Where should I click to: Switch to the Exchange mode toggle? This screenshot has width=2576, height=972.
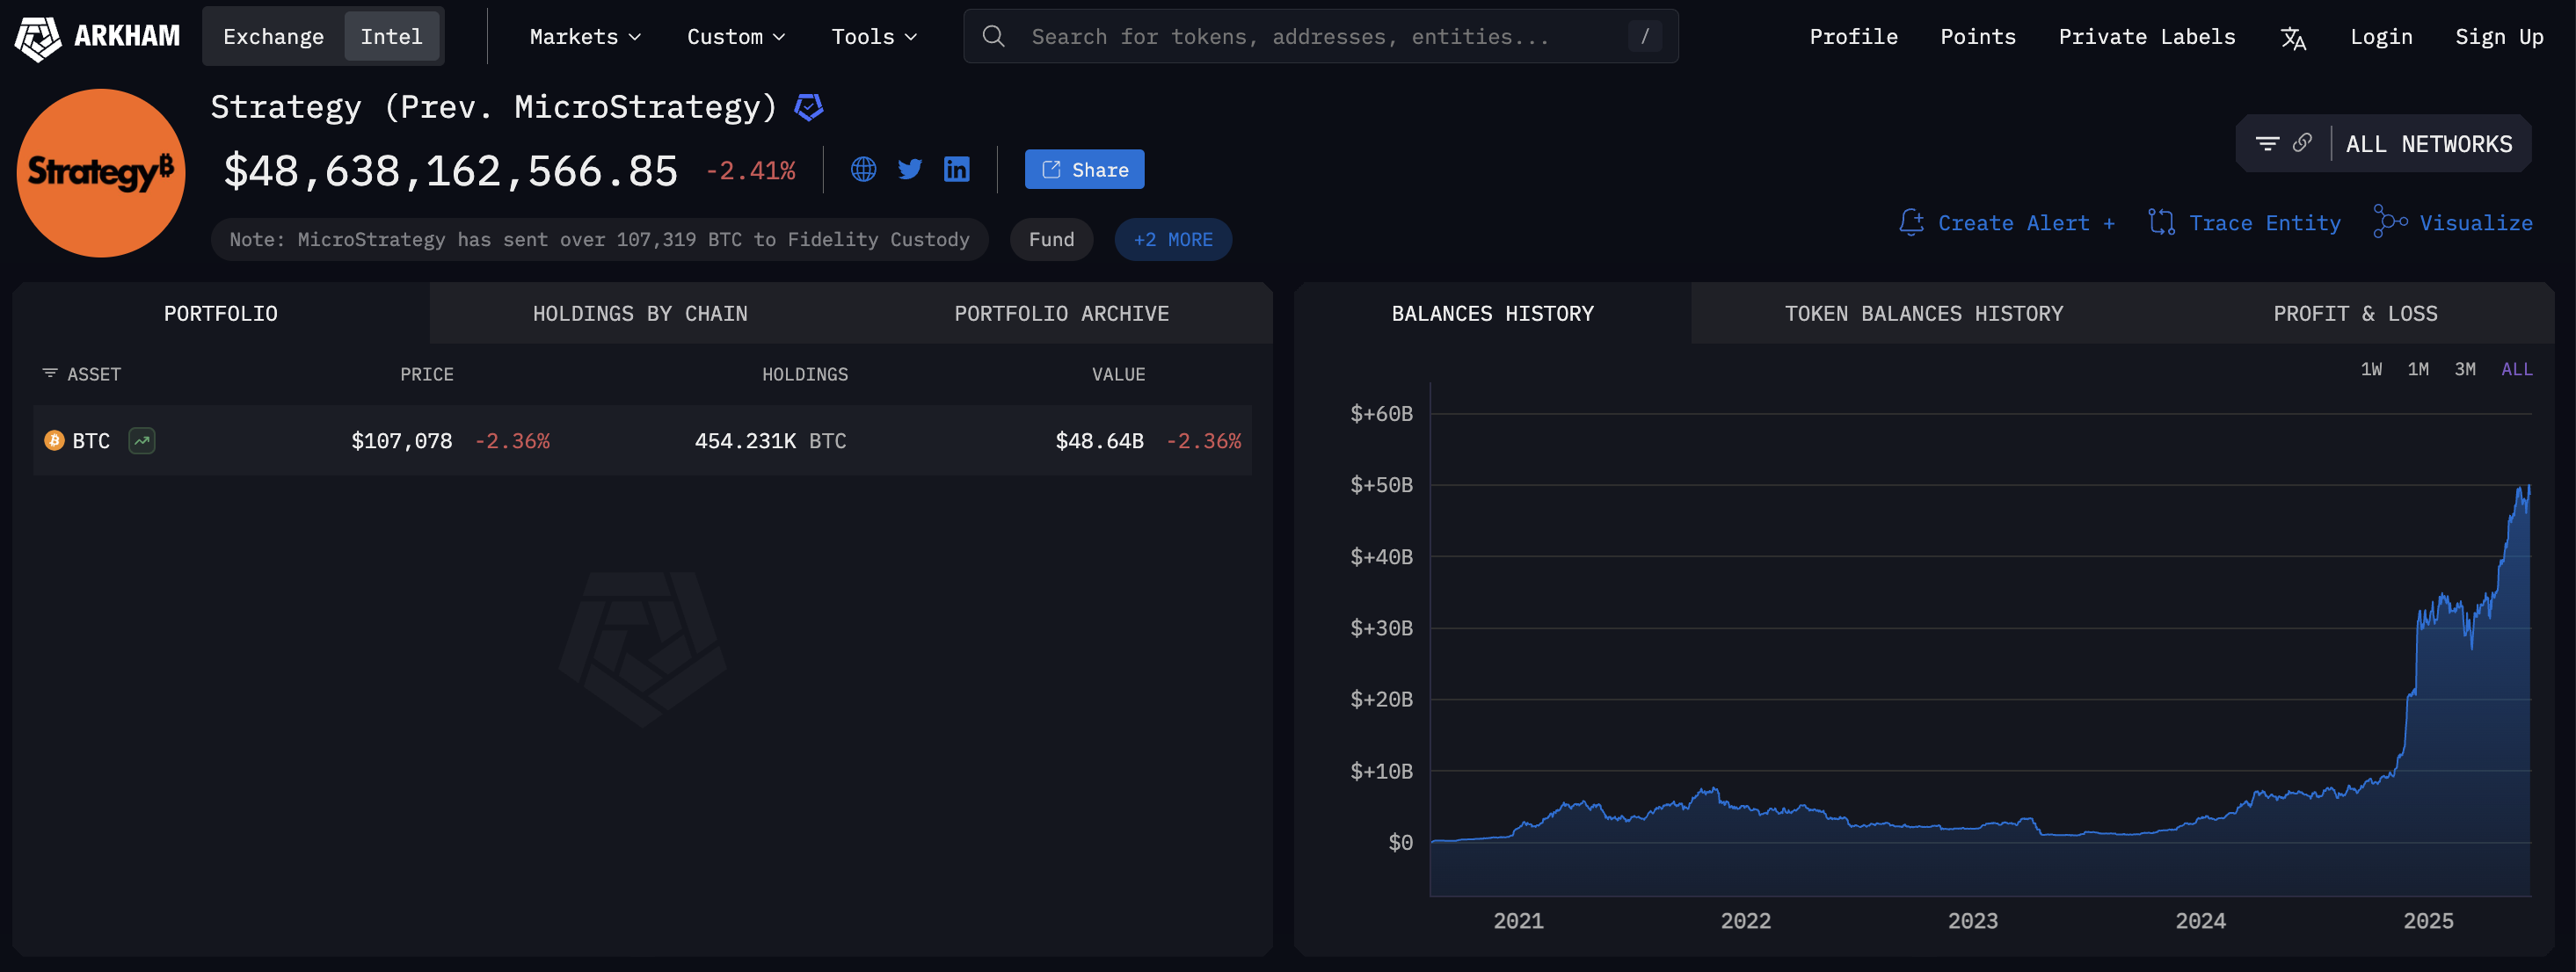[273, 37]
